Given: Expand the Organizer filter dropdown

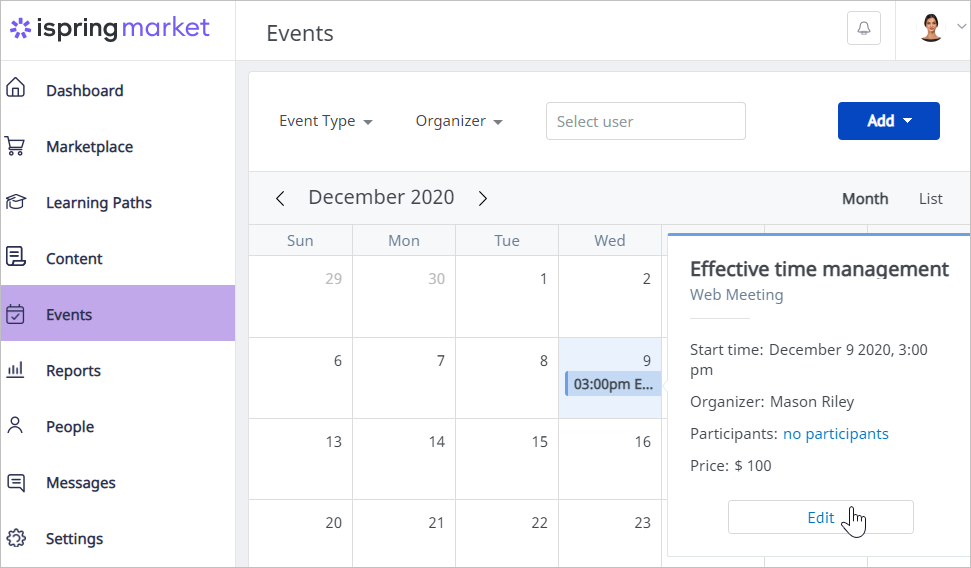Looking at the screenshot, I should coord(459,121).
